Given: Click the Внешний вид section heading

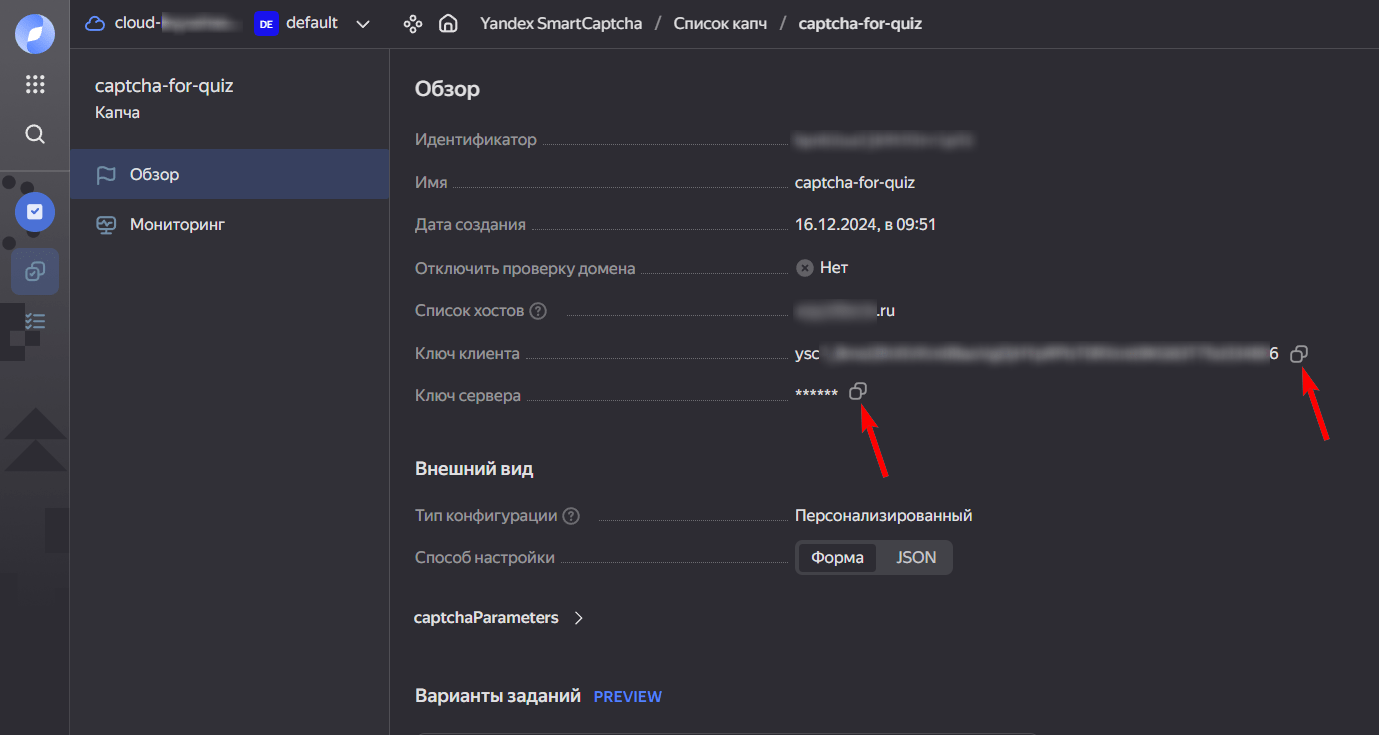Looking at the screenshot, I should coord(474,468).
